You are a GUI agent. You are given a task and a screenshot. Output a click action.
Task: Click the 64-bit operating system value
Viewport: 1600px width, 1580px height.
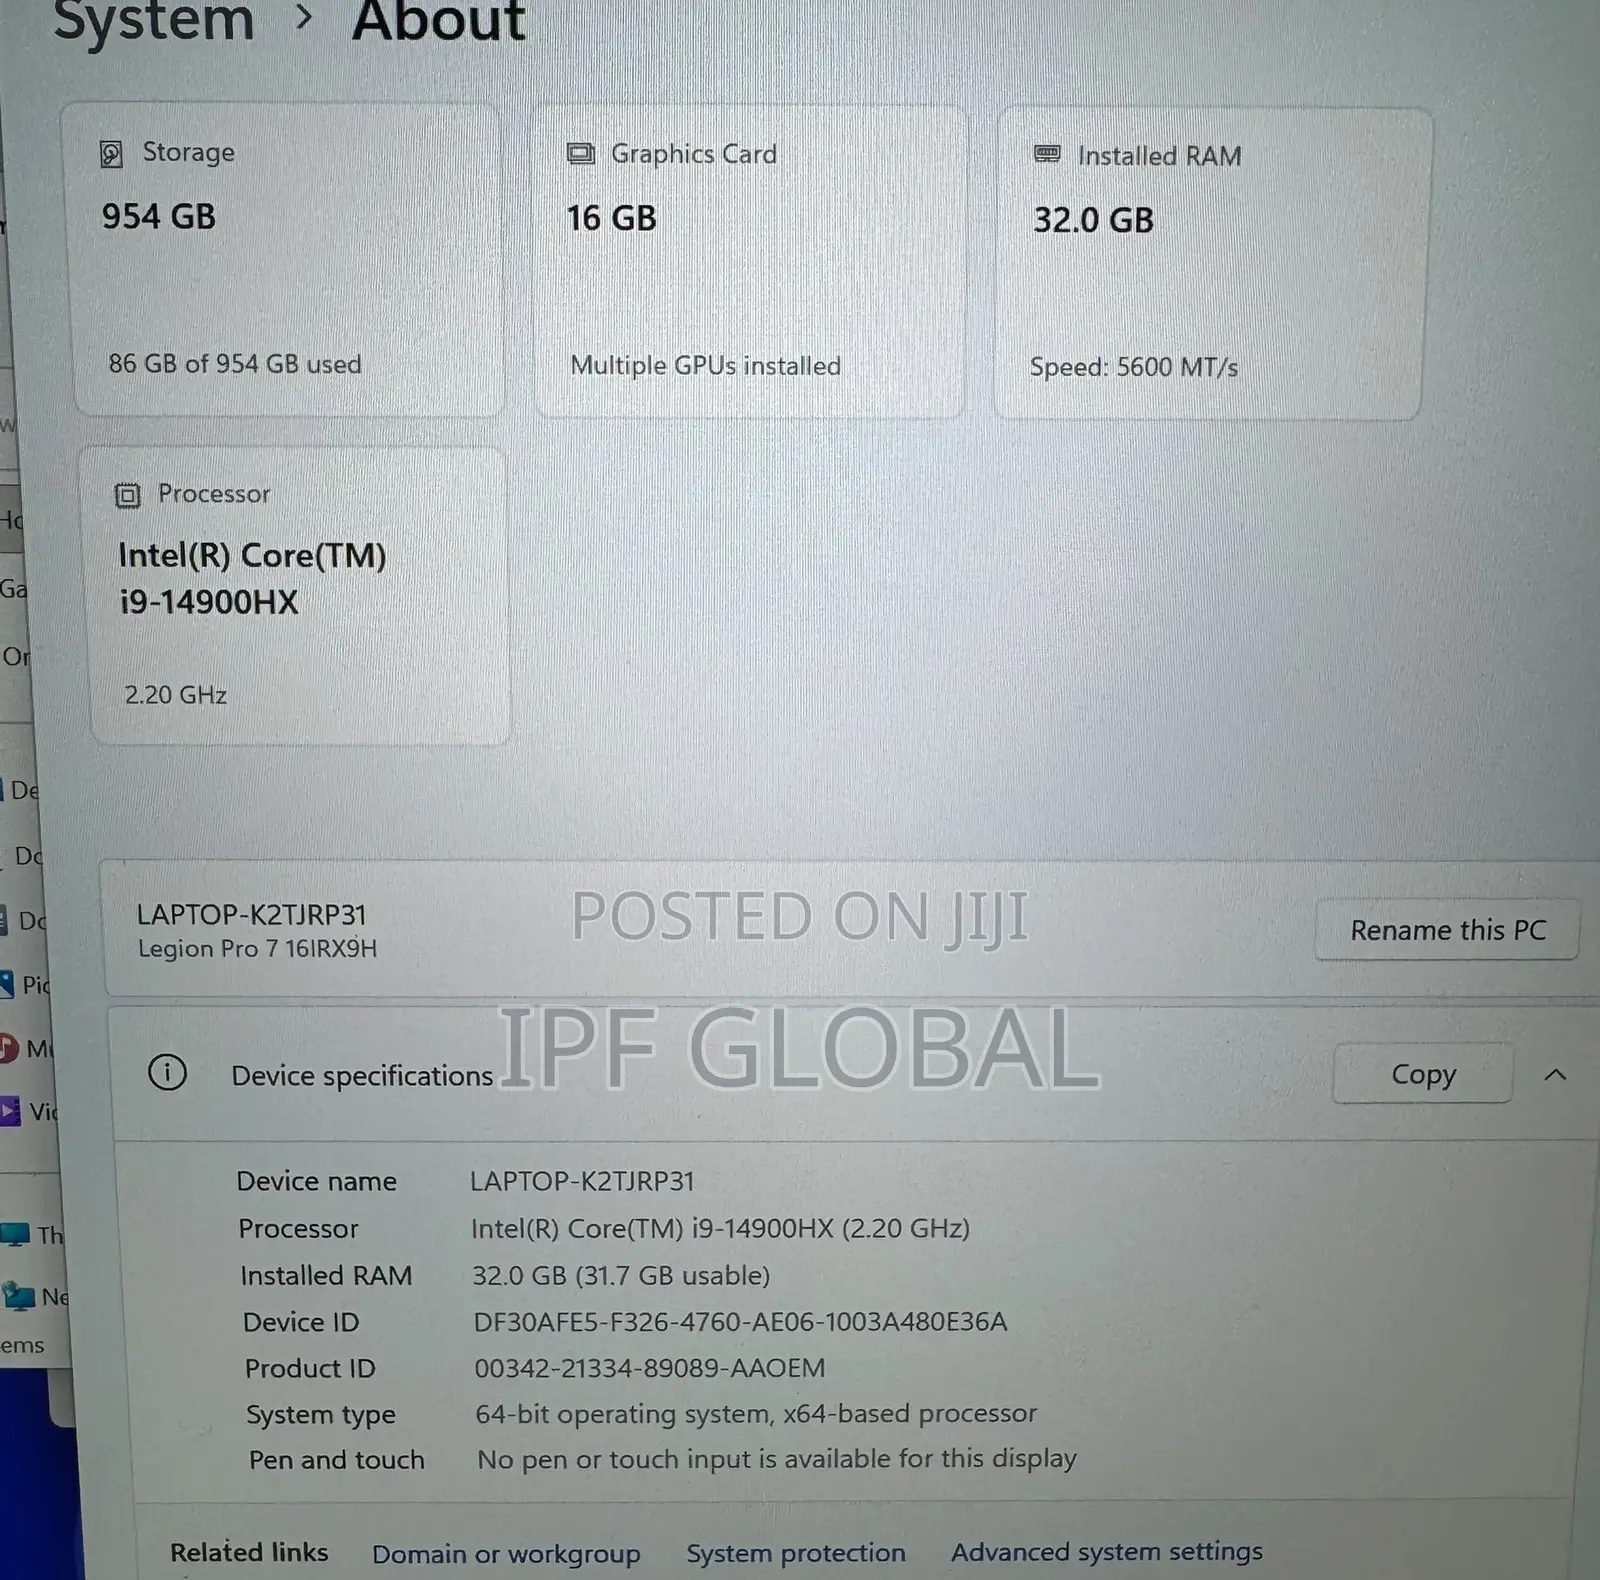coord(756,1414)
